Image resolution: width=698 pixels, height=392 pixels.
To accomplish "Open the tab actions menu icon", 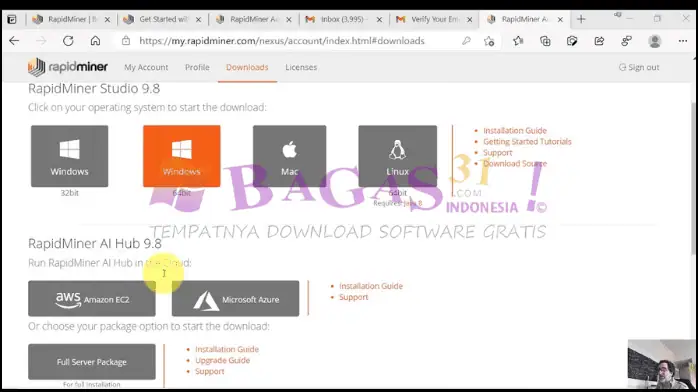I will coord(12,19).
